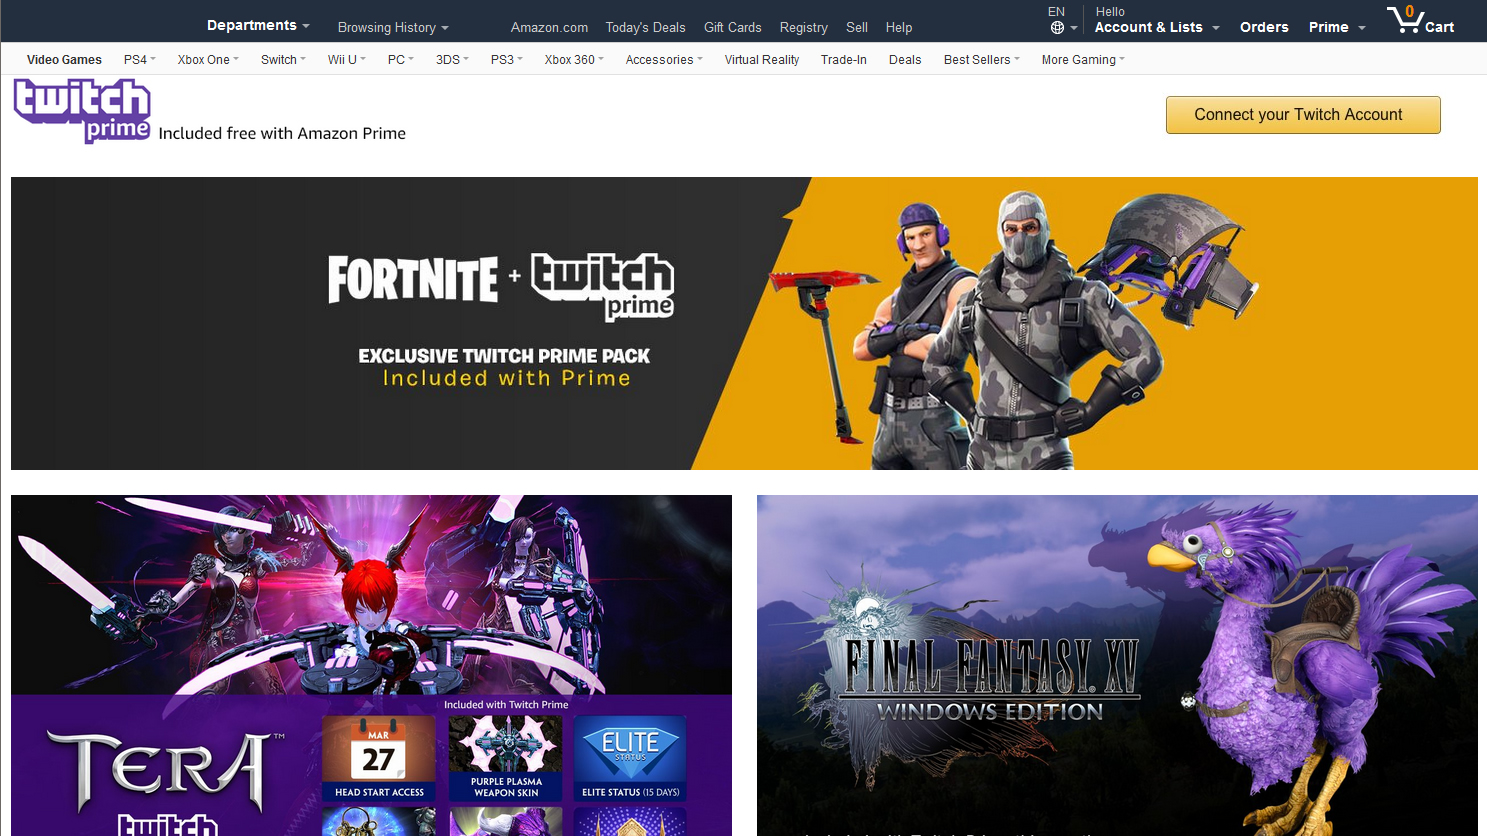Open TERA Head Start Access tile

pyautogui.click(x=379, y=758)
